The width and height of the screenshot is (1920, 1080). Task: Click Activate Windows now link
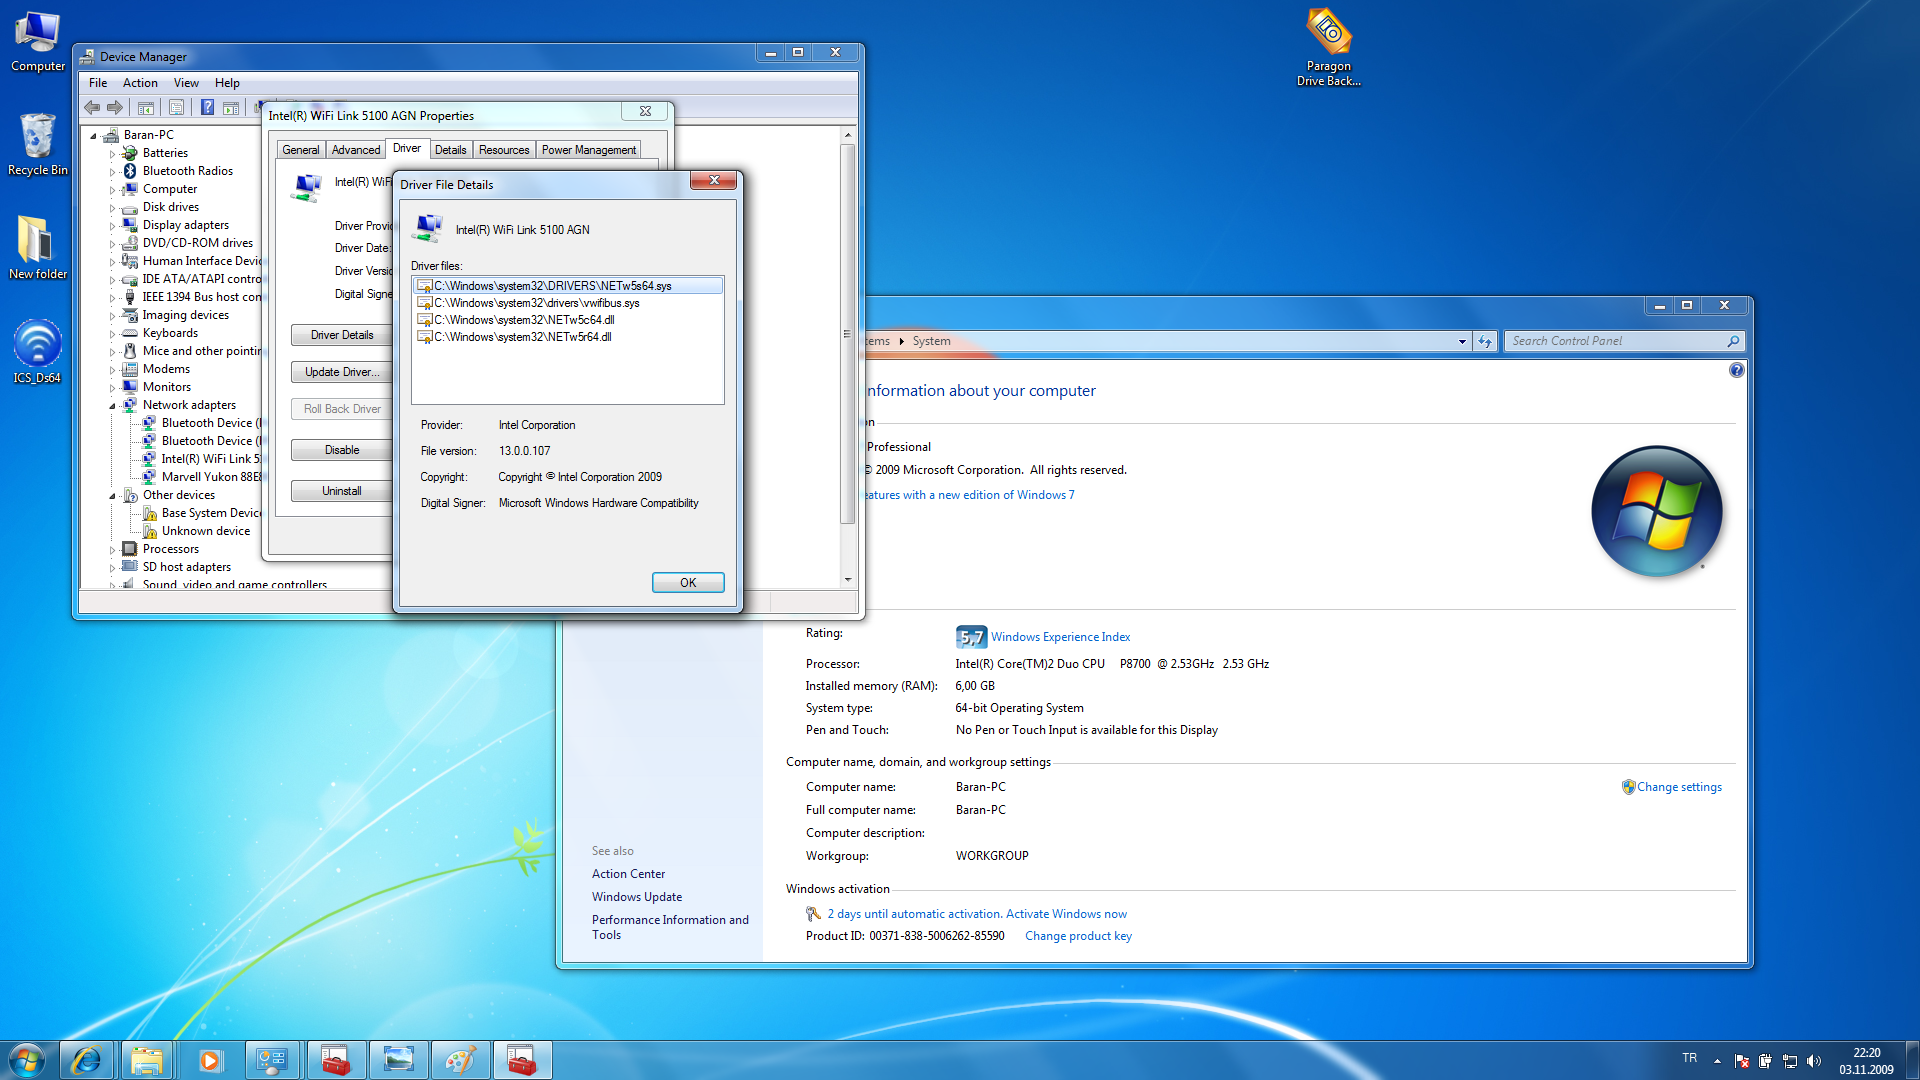pyautogui.click(x=1066, y=914)
